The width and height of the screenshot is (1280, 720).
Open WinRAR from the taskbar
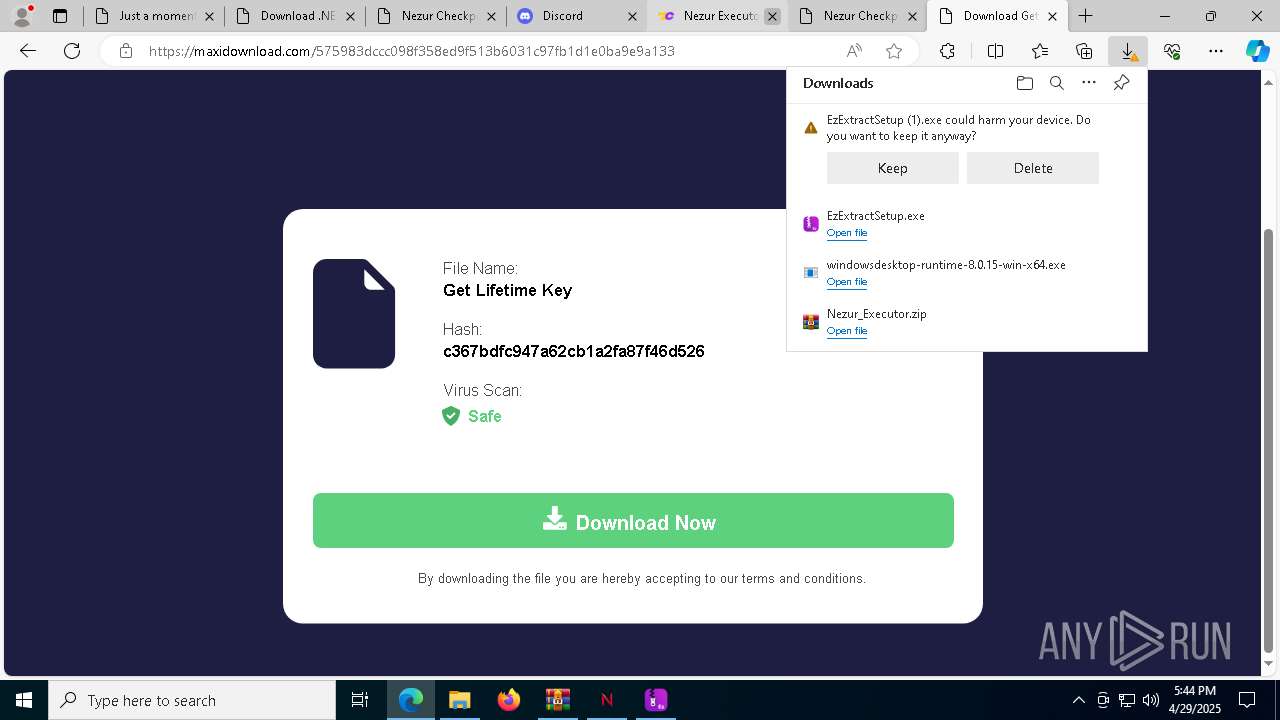coord(557,700)
